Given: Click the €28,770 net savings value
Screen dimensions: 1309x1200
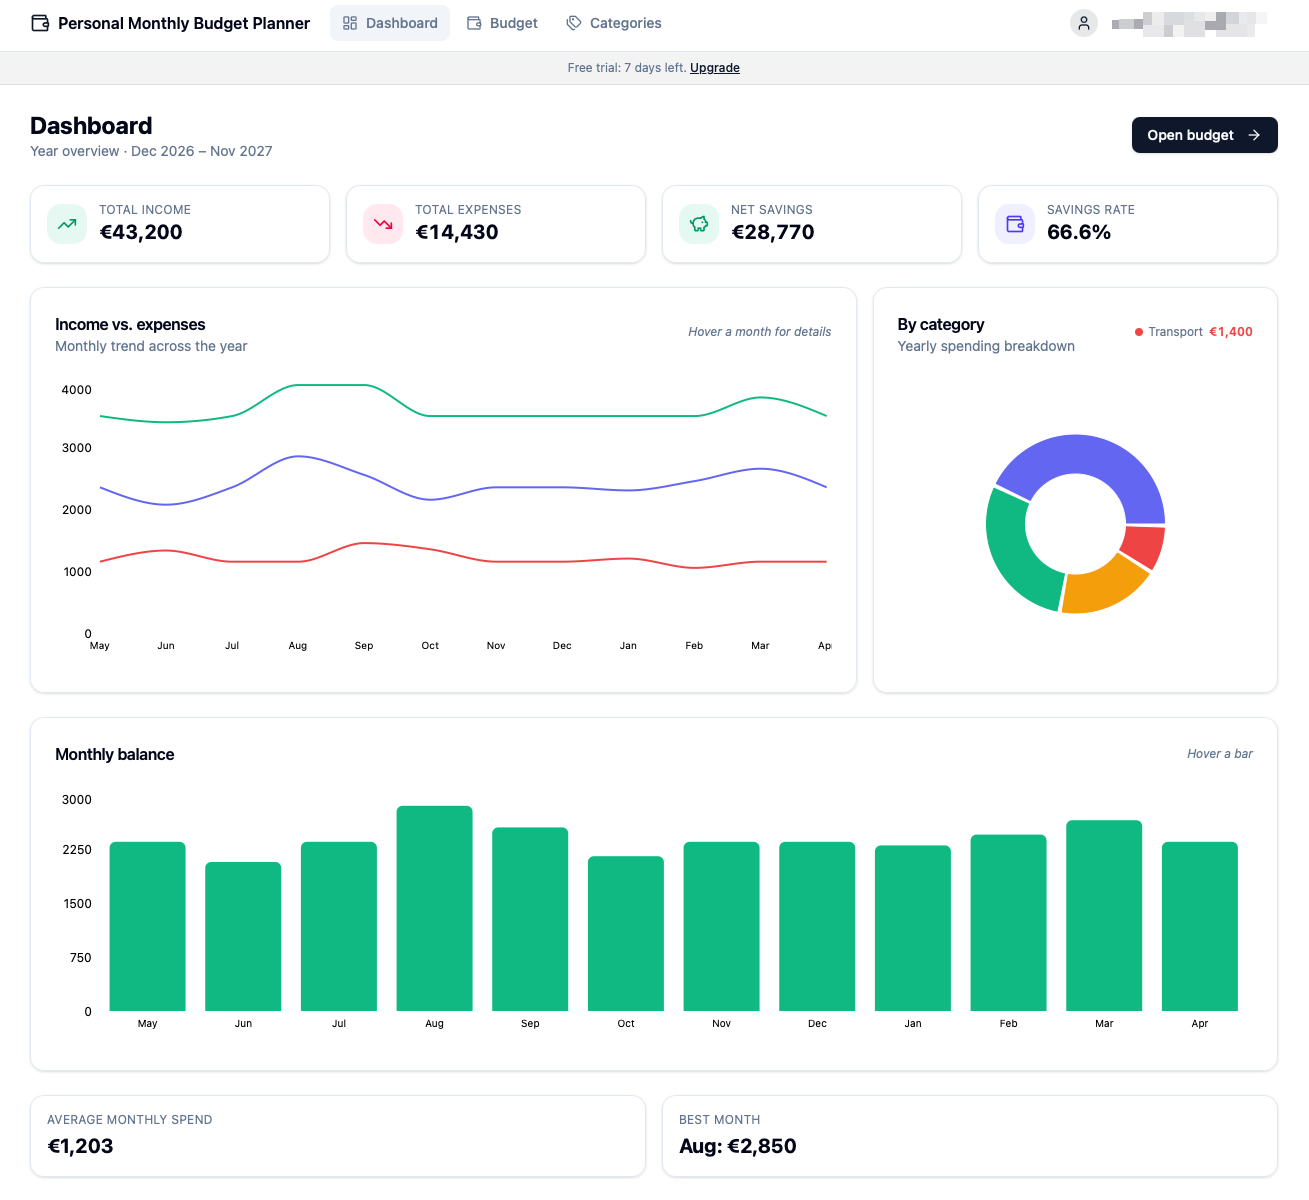Looking at the screenshot, I should (x=773, y=232).
